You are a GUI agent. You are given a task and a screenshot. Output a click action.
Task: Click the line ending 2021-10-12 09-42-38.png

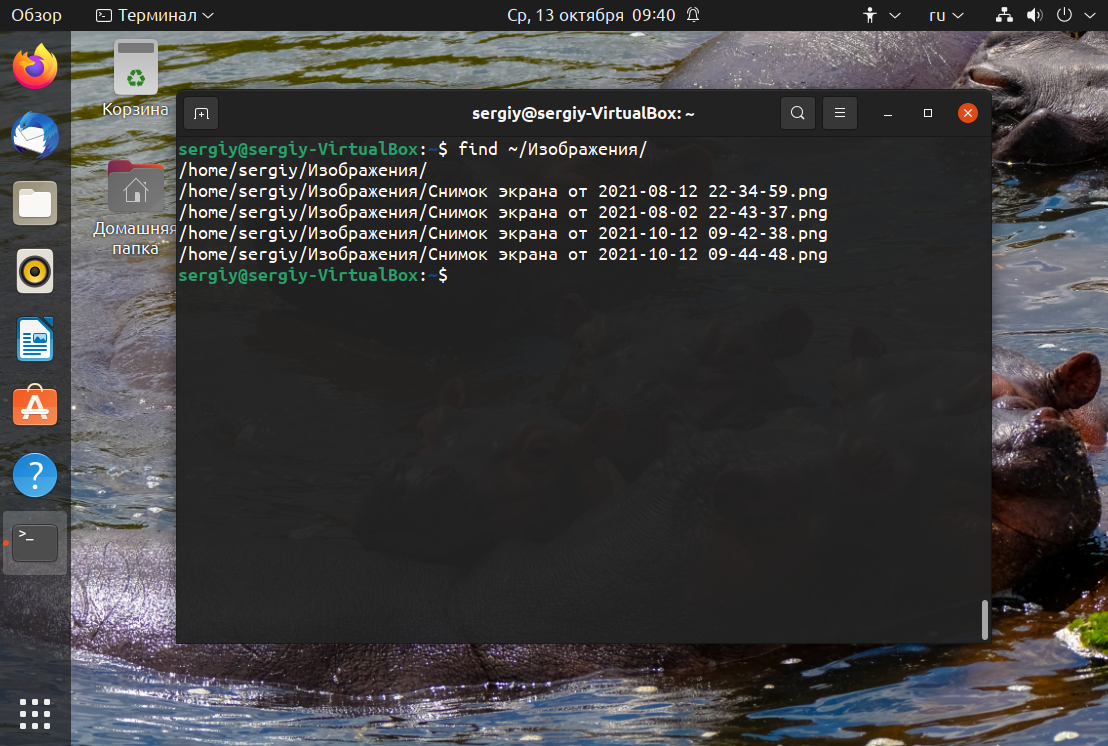pyautogui.click(x=503, y=233)
